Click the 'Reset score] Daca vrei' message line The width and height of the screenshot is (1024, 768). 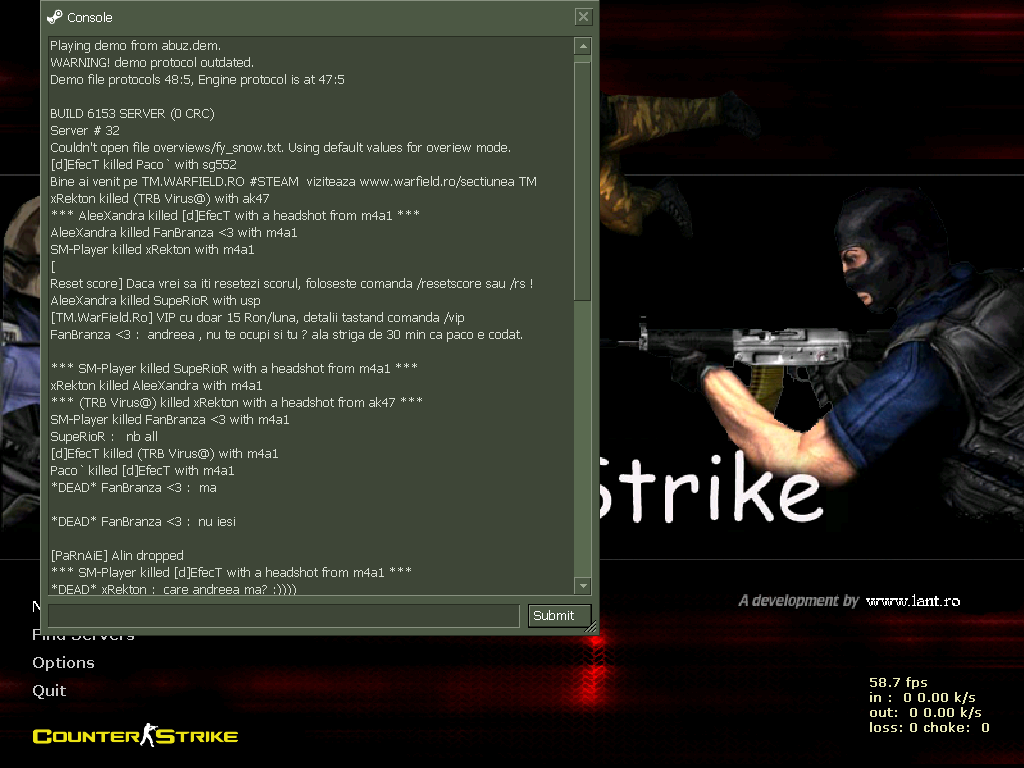tap(292, 283)
